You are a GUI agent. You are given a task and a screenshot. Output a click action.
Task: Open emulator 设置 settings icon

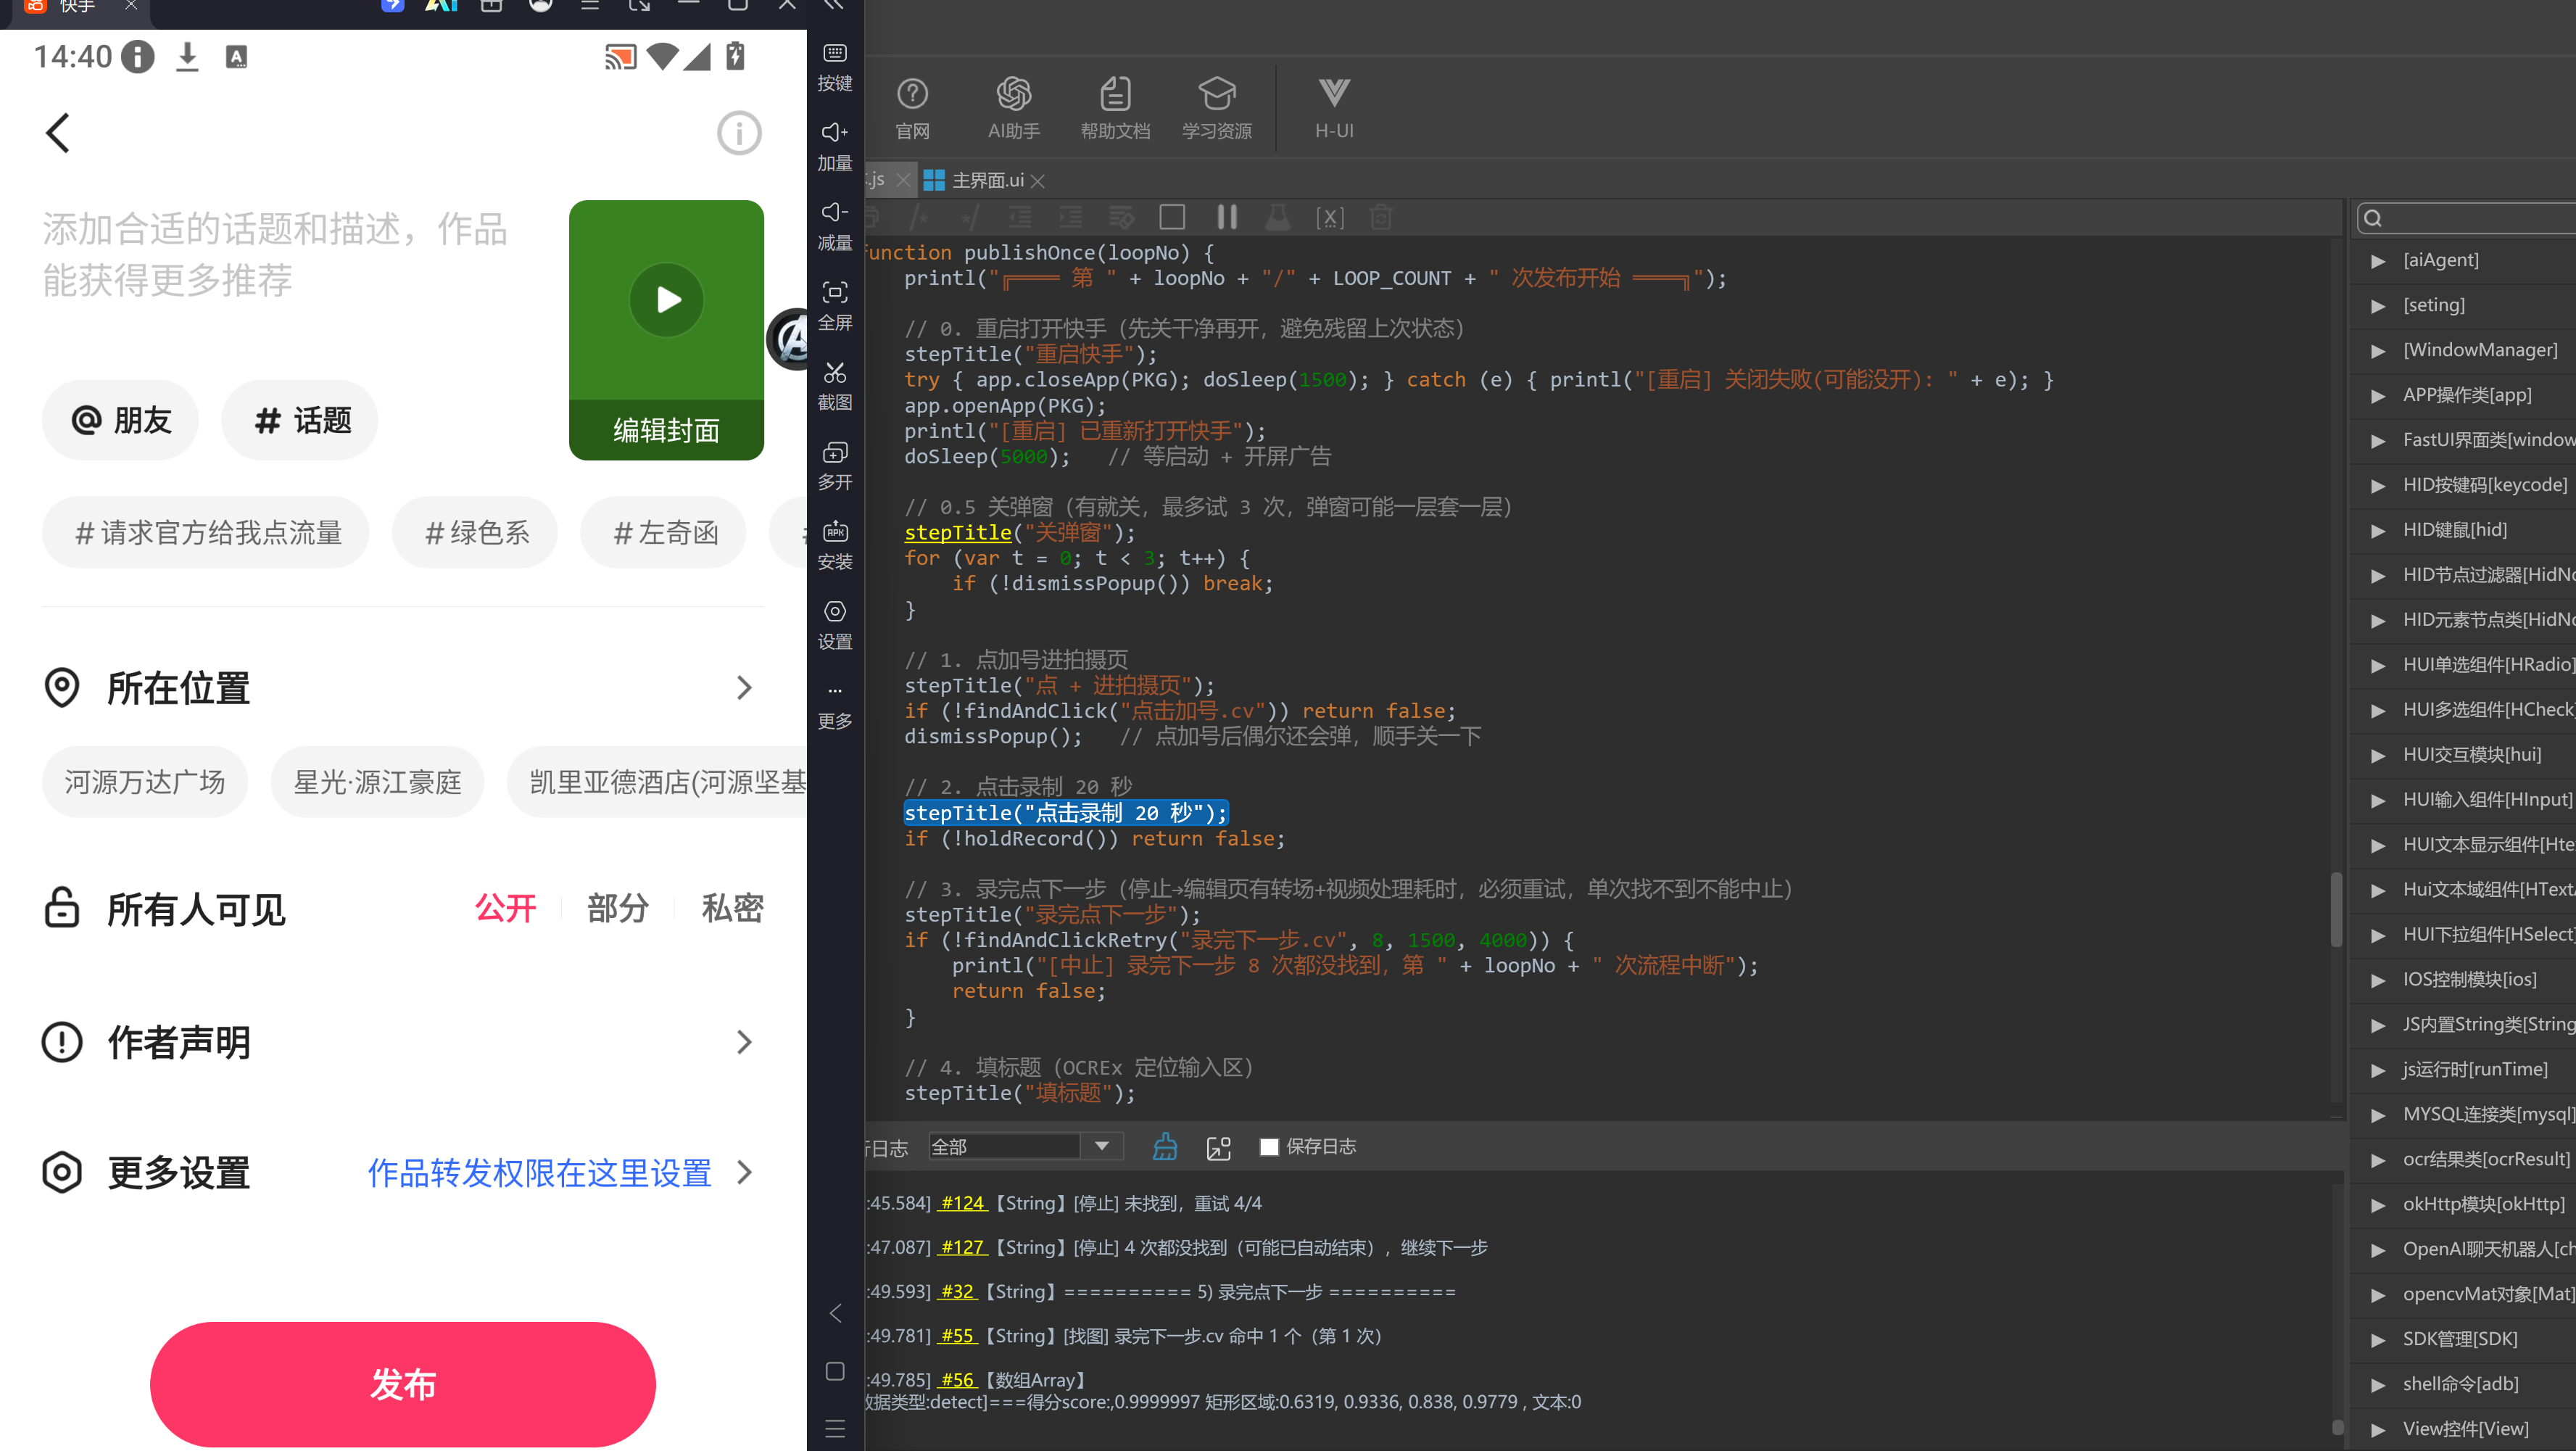(x=835, y=626)
